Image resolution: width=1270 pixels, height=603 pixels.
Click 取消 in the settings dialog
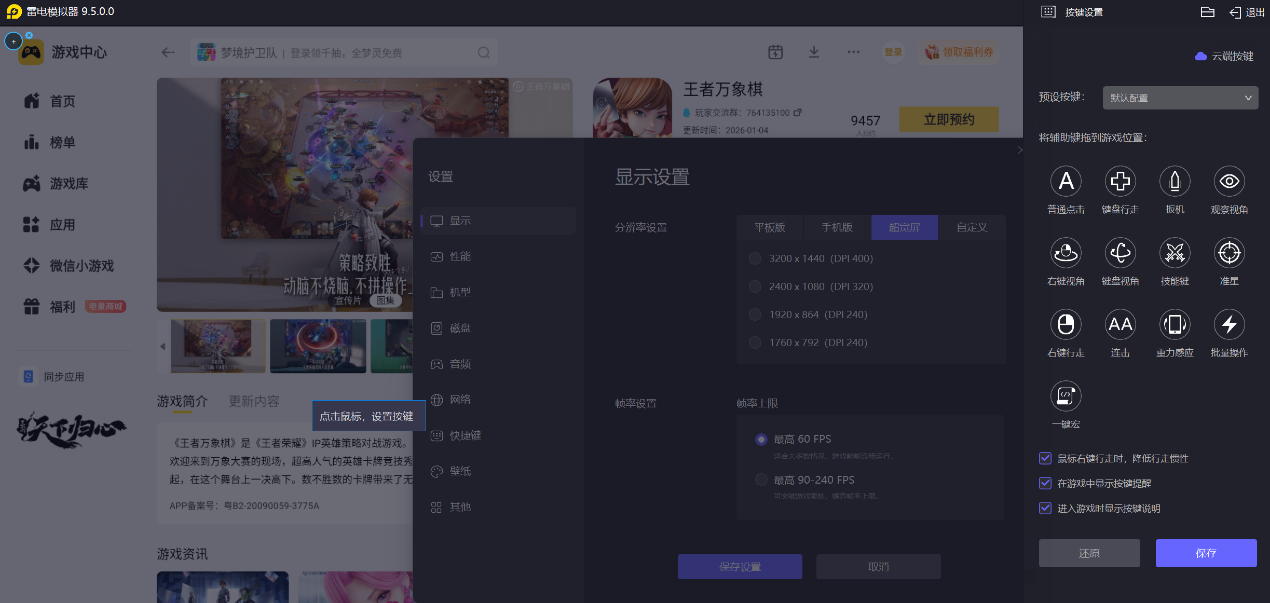878,566
